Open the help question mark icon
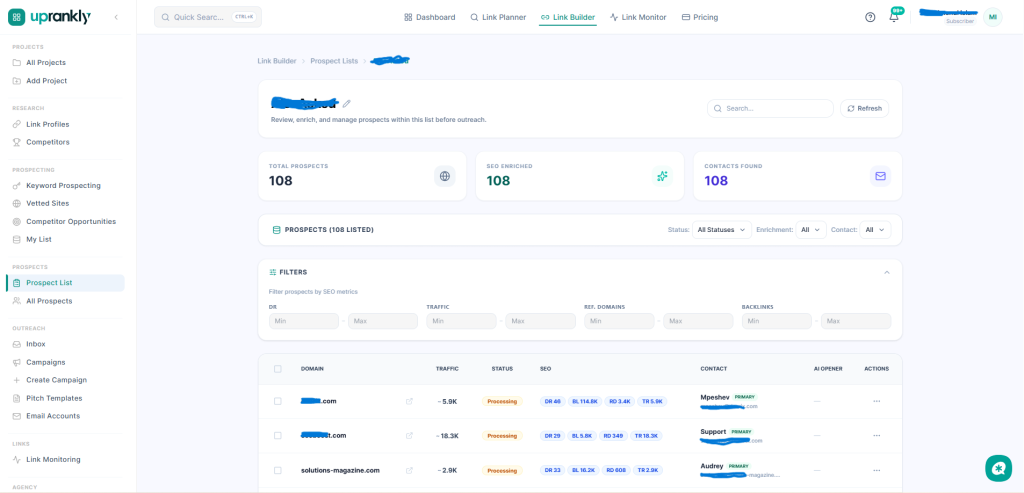The width and height of the screenshot is (1024, 493). pos(870,18)
